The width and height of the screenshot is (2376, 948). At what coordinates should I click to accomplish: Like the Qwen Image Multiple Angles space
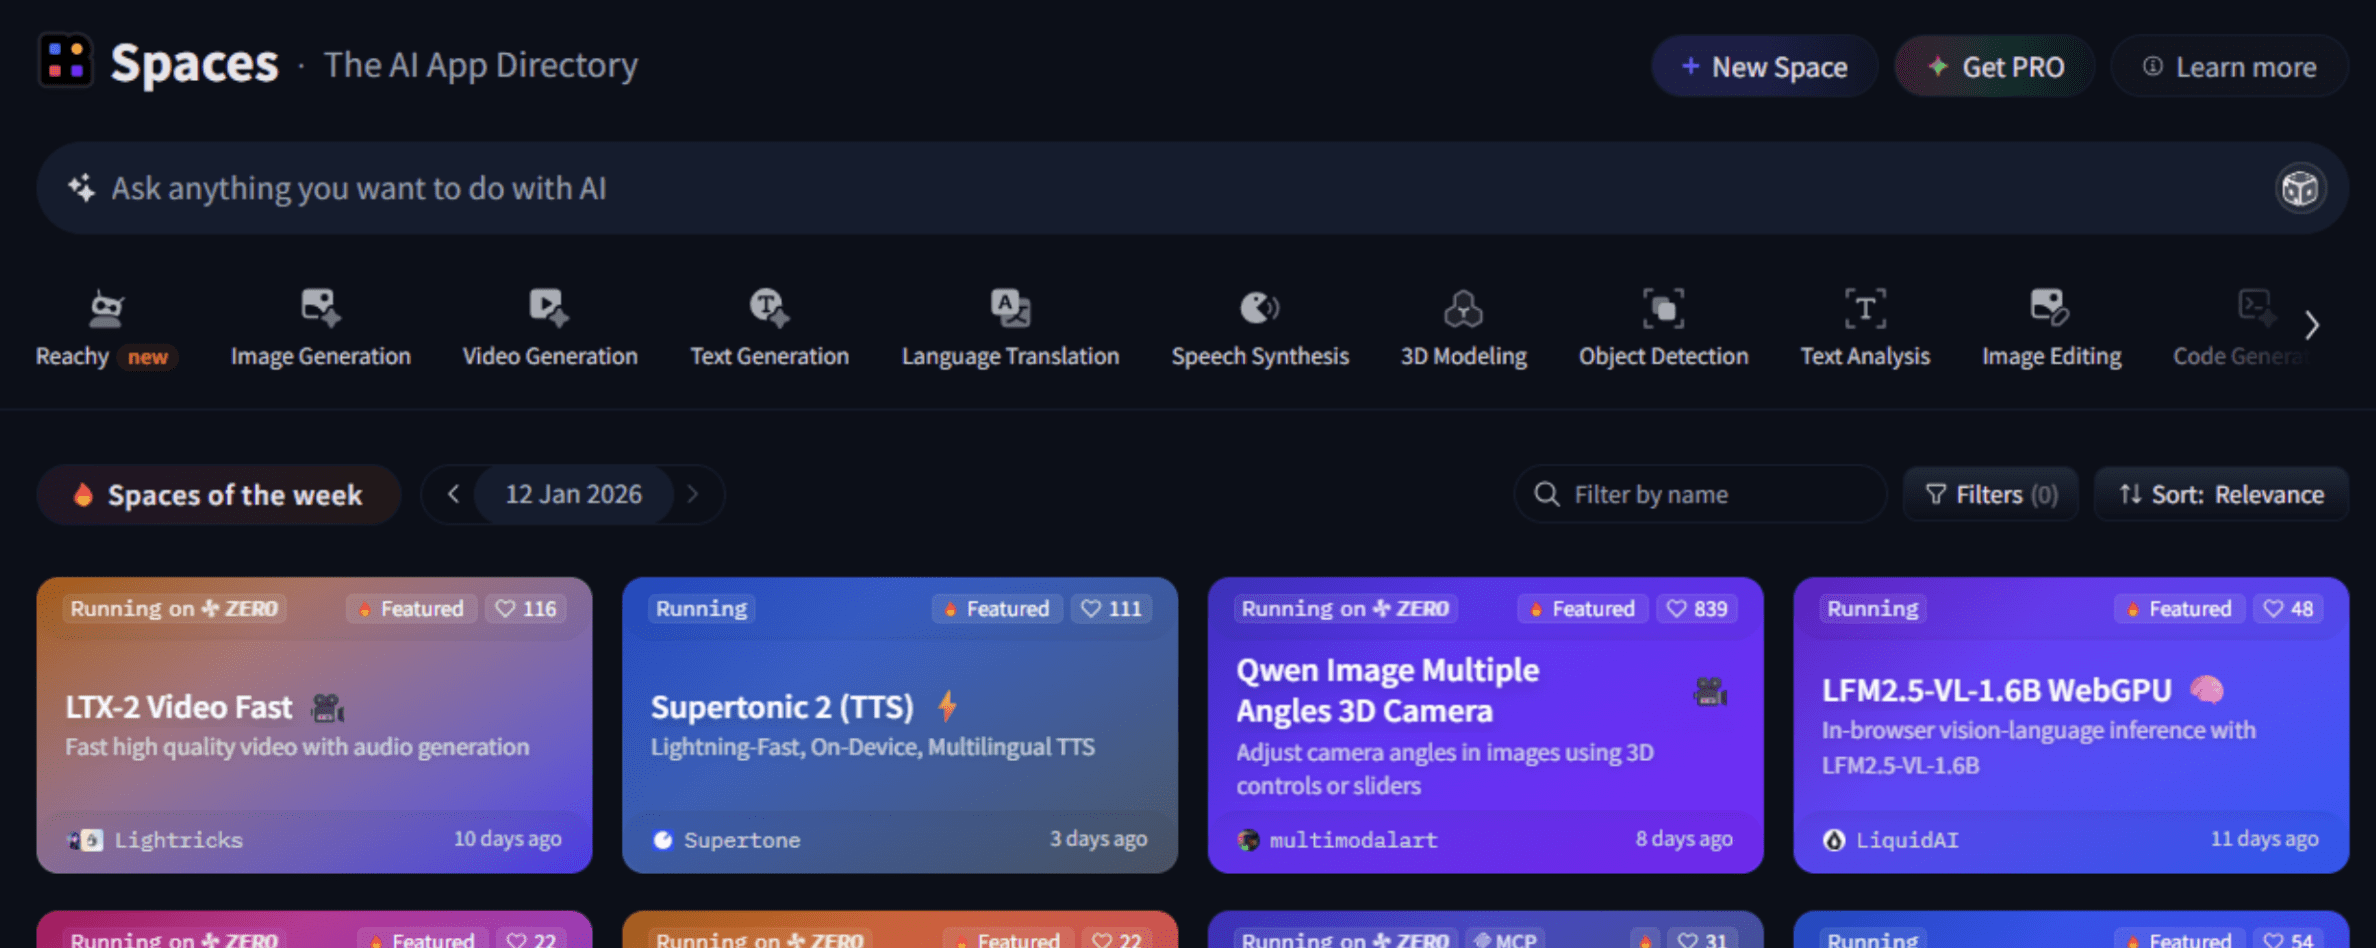click(1697, 609)
